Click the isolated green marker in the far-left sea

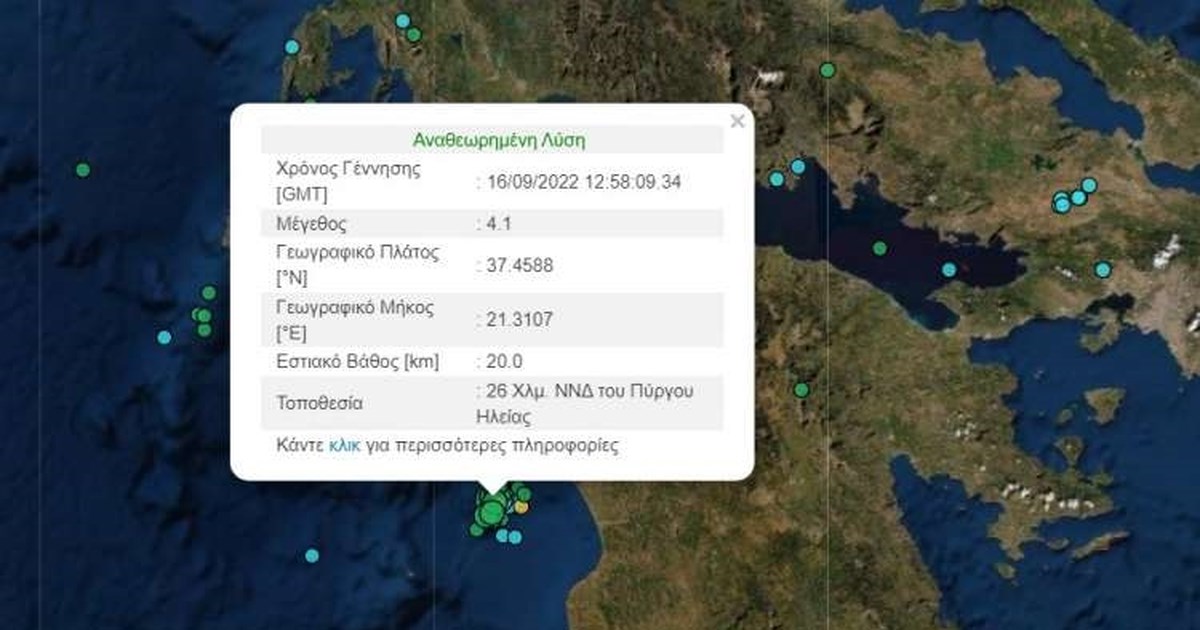83,169
